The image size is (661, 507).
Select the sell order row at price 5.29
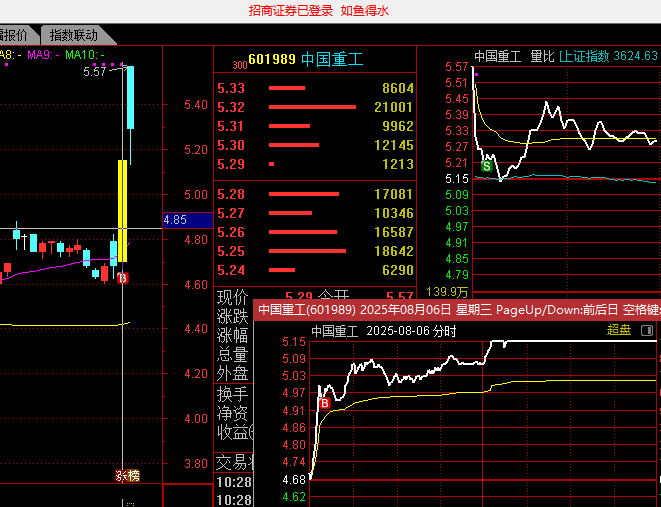(315, 164)
